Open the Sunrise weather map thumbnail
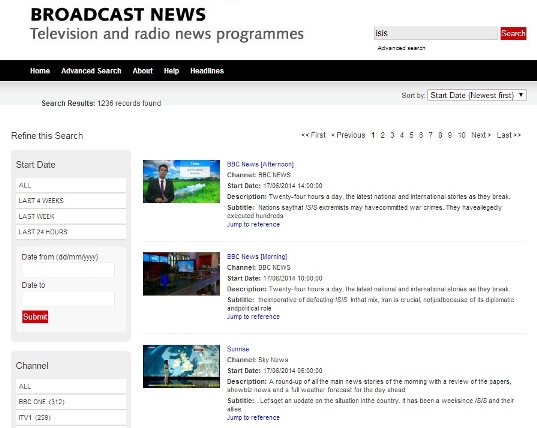This screenshot has width=537, height=428. tap(182, 366)
